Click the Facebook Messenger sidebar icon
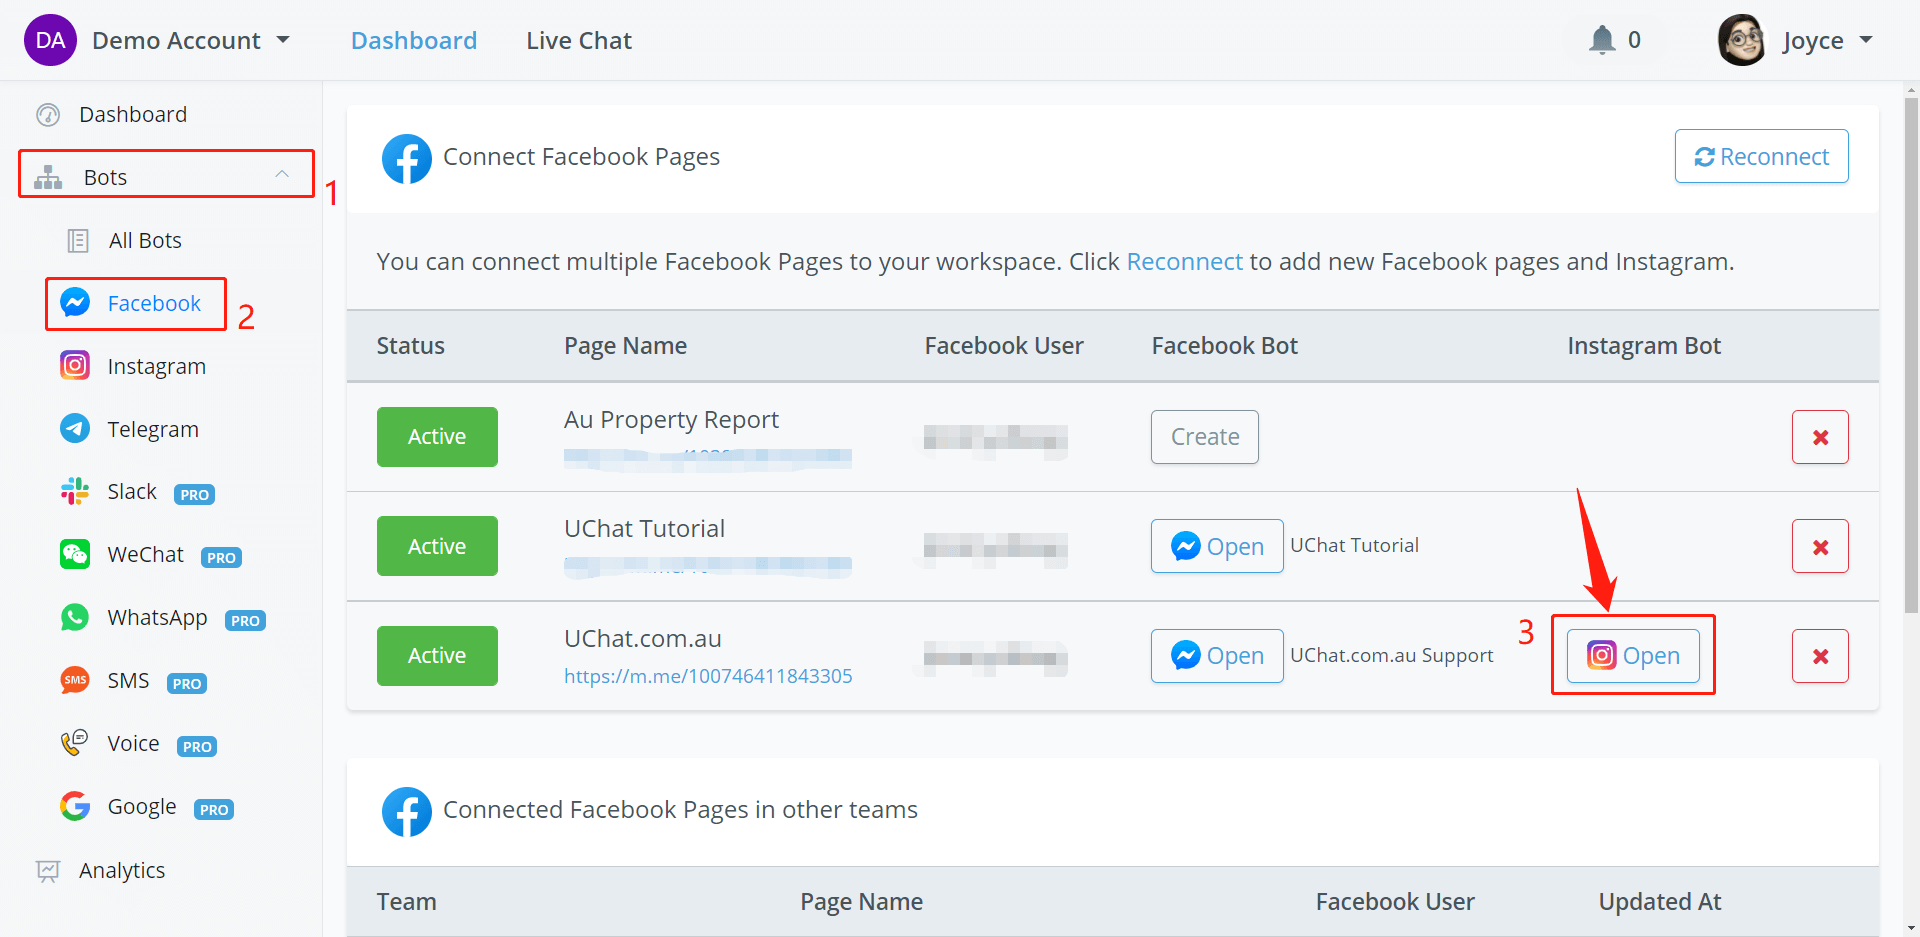Image resolution: width=1920 pixels, height=937 pixels. tap(75, 302)
